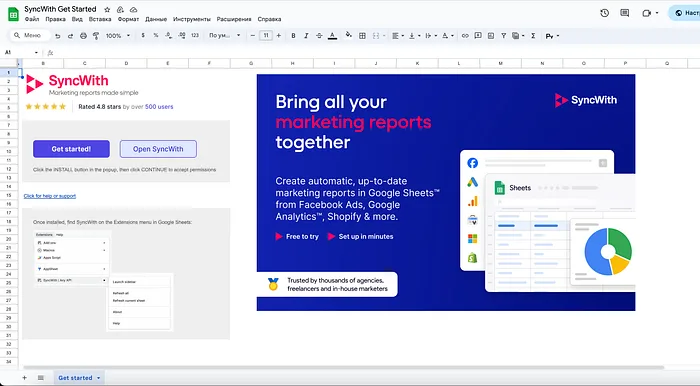Click the merge cells icon

376,36
